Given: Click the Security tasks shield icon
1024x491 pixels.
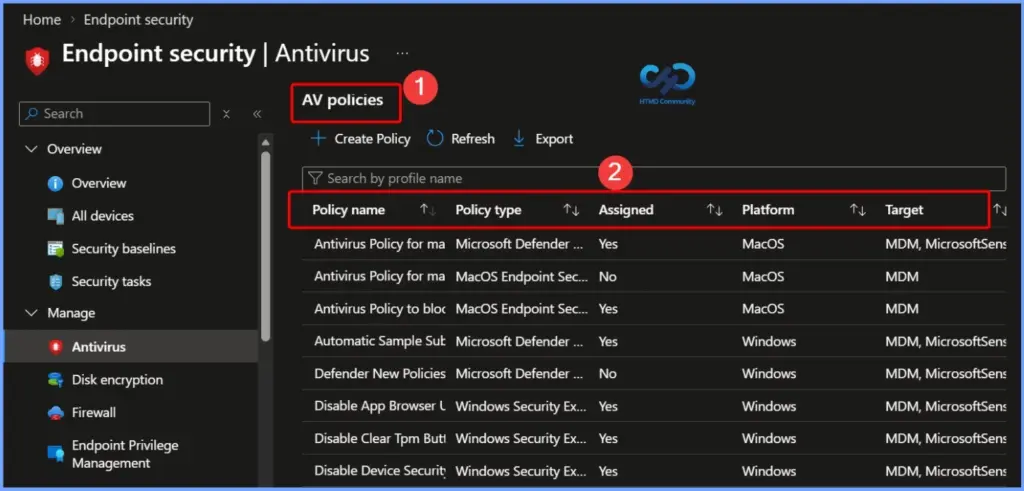Looking at the screenshot, I should 56,281.
